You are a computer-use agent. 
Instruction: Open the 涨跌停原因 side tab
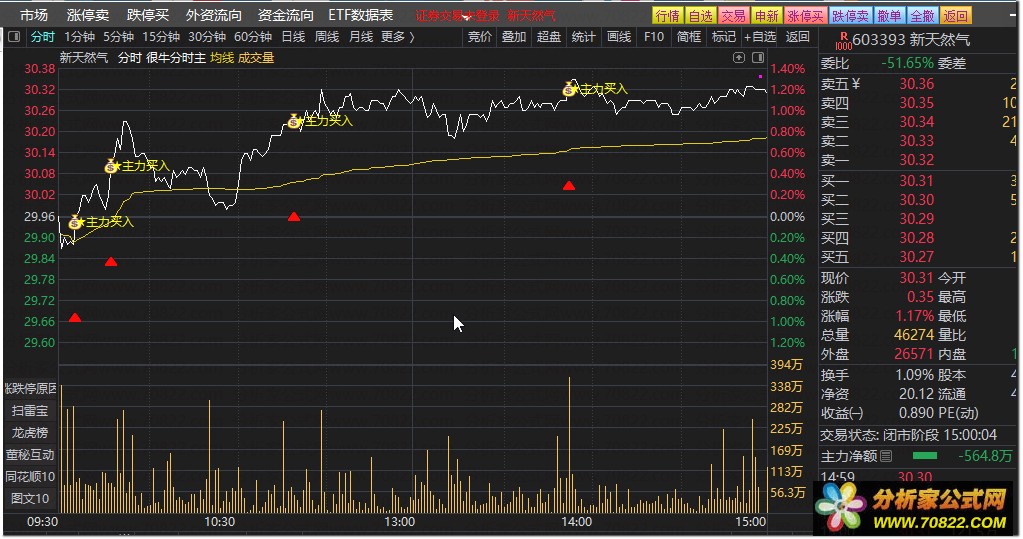(30, 389)
